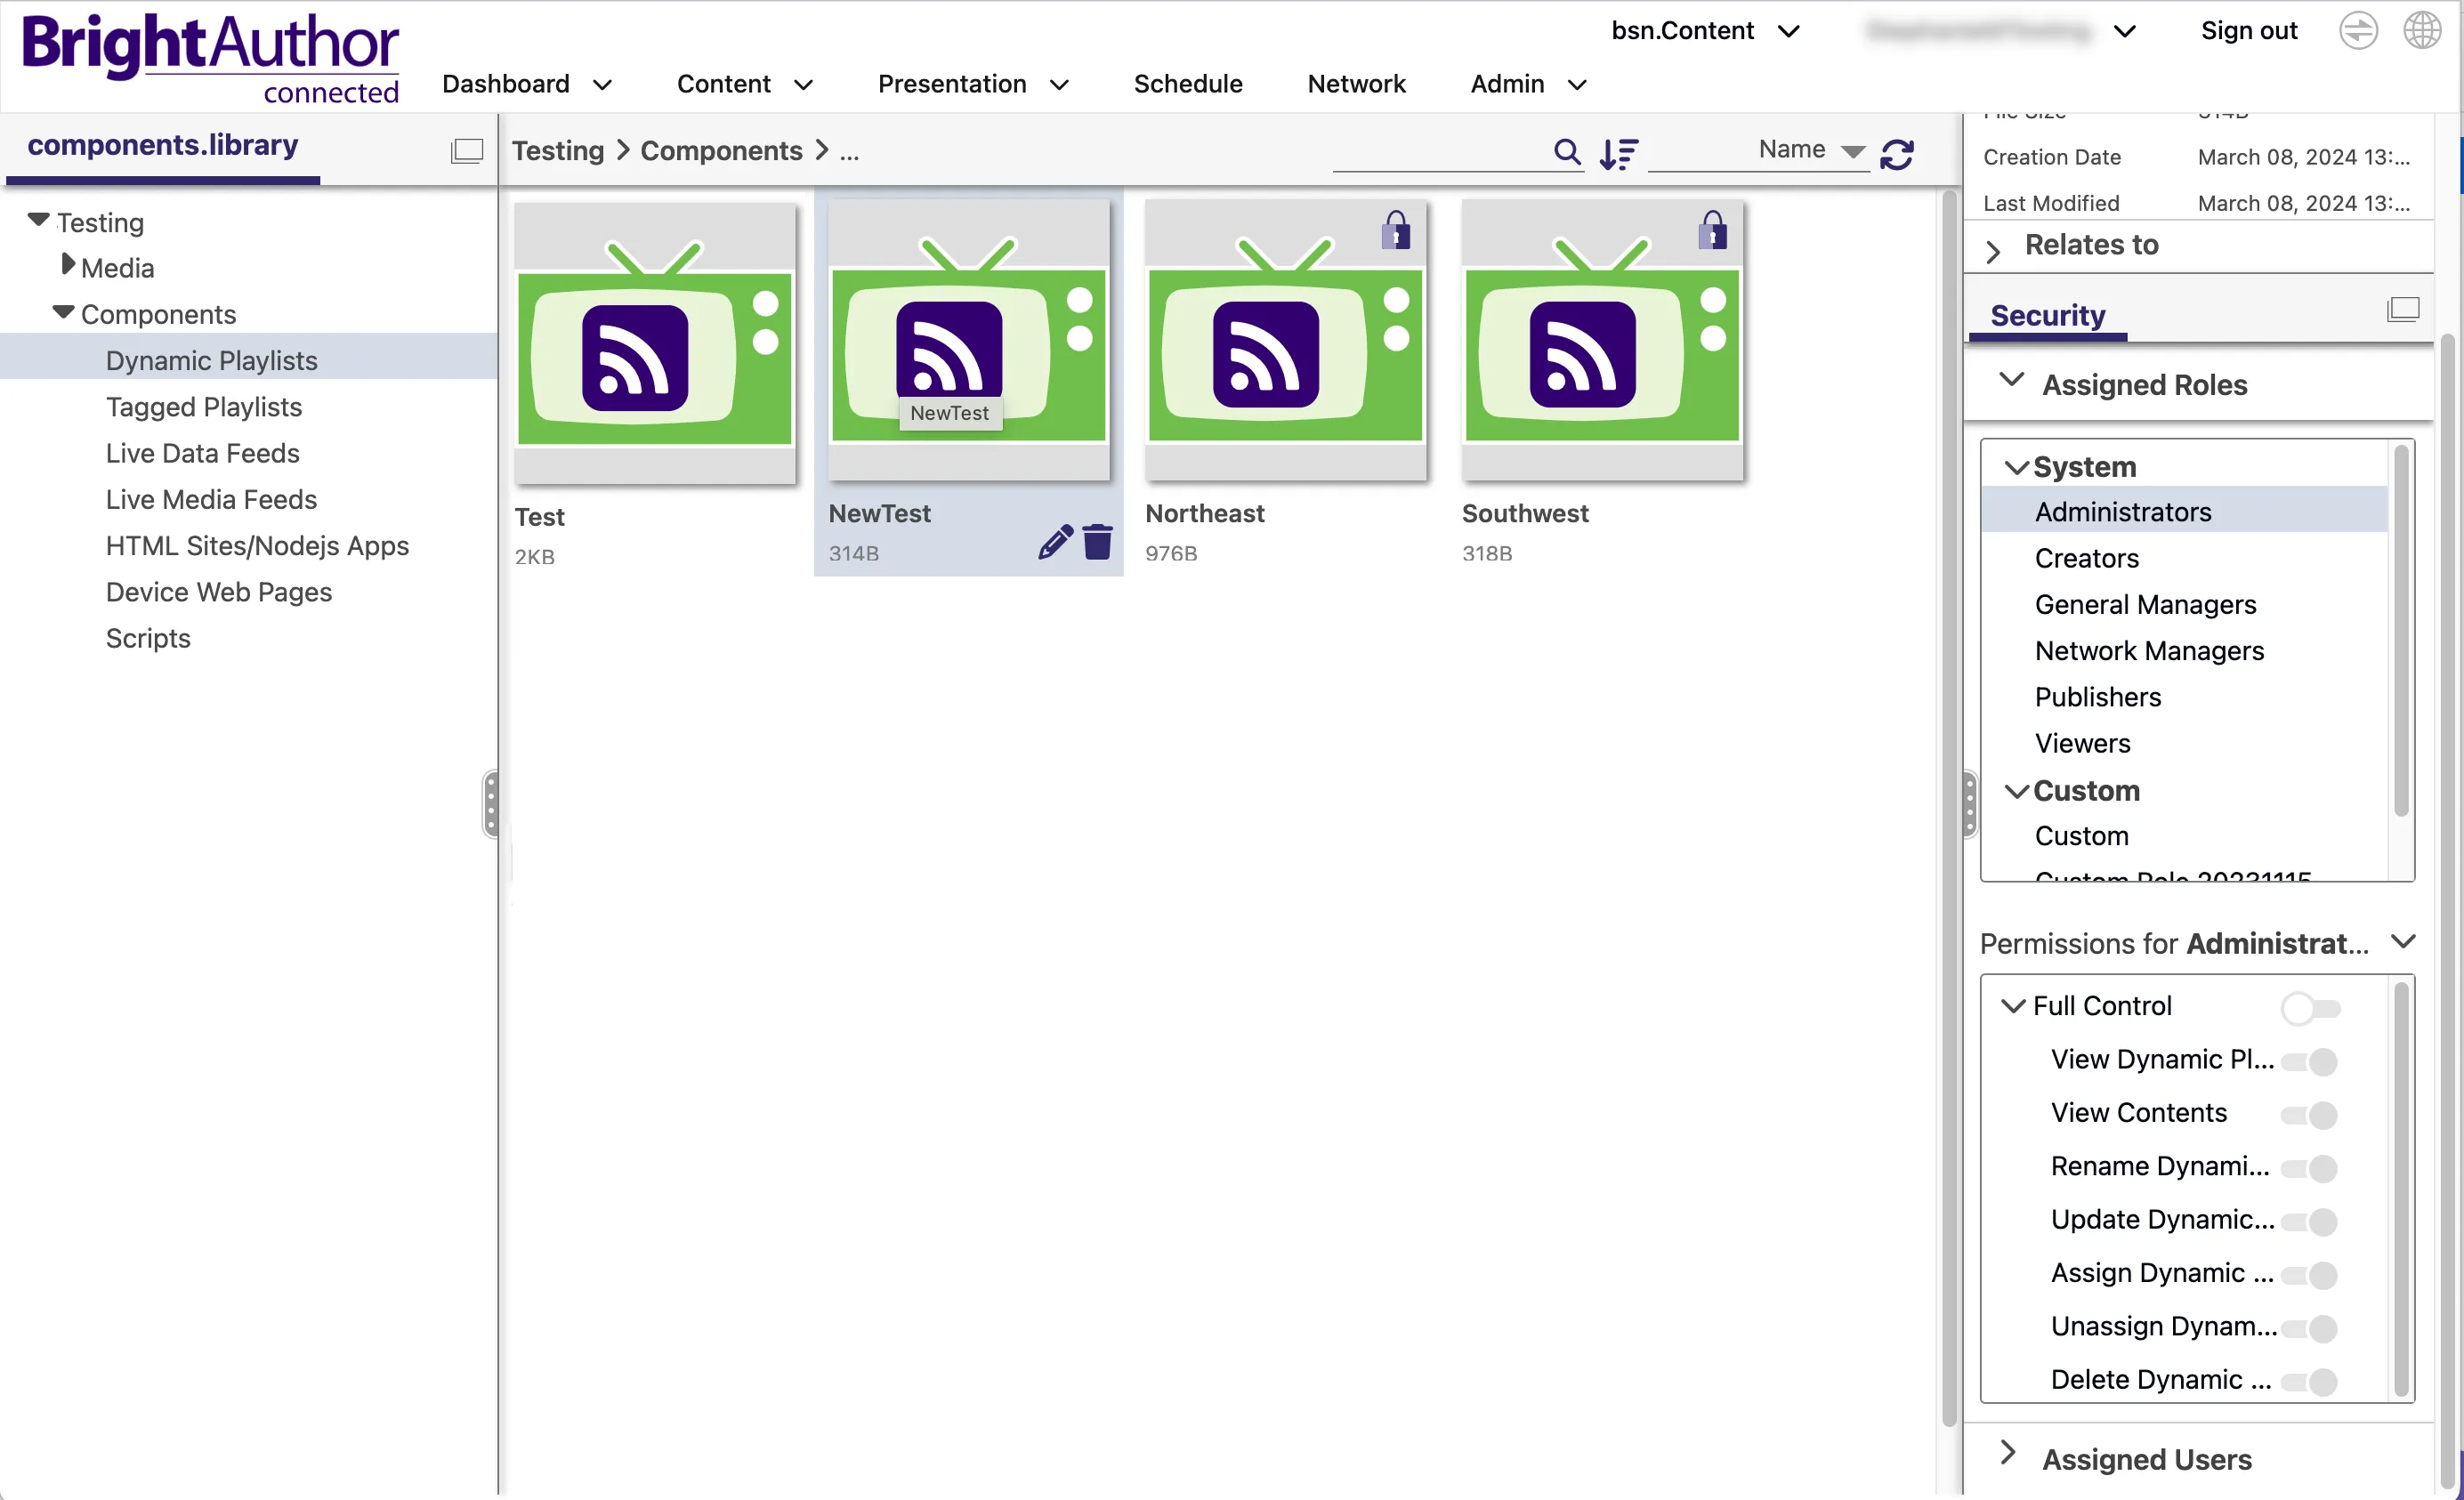Toggle Update Dynamic Playlist permission
This screenshot has height=1500, width=2464.
(x=2309, y=1221)
